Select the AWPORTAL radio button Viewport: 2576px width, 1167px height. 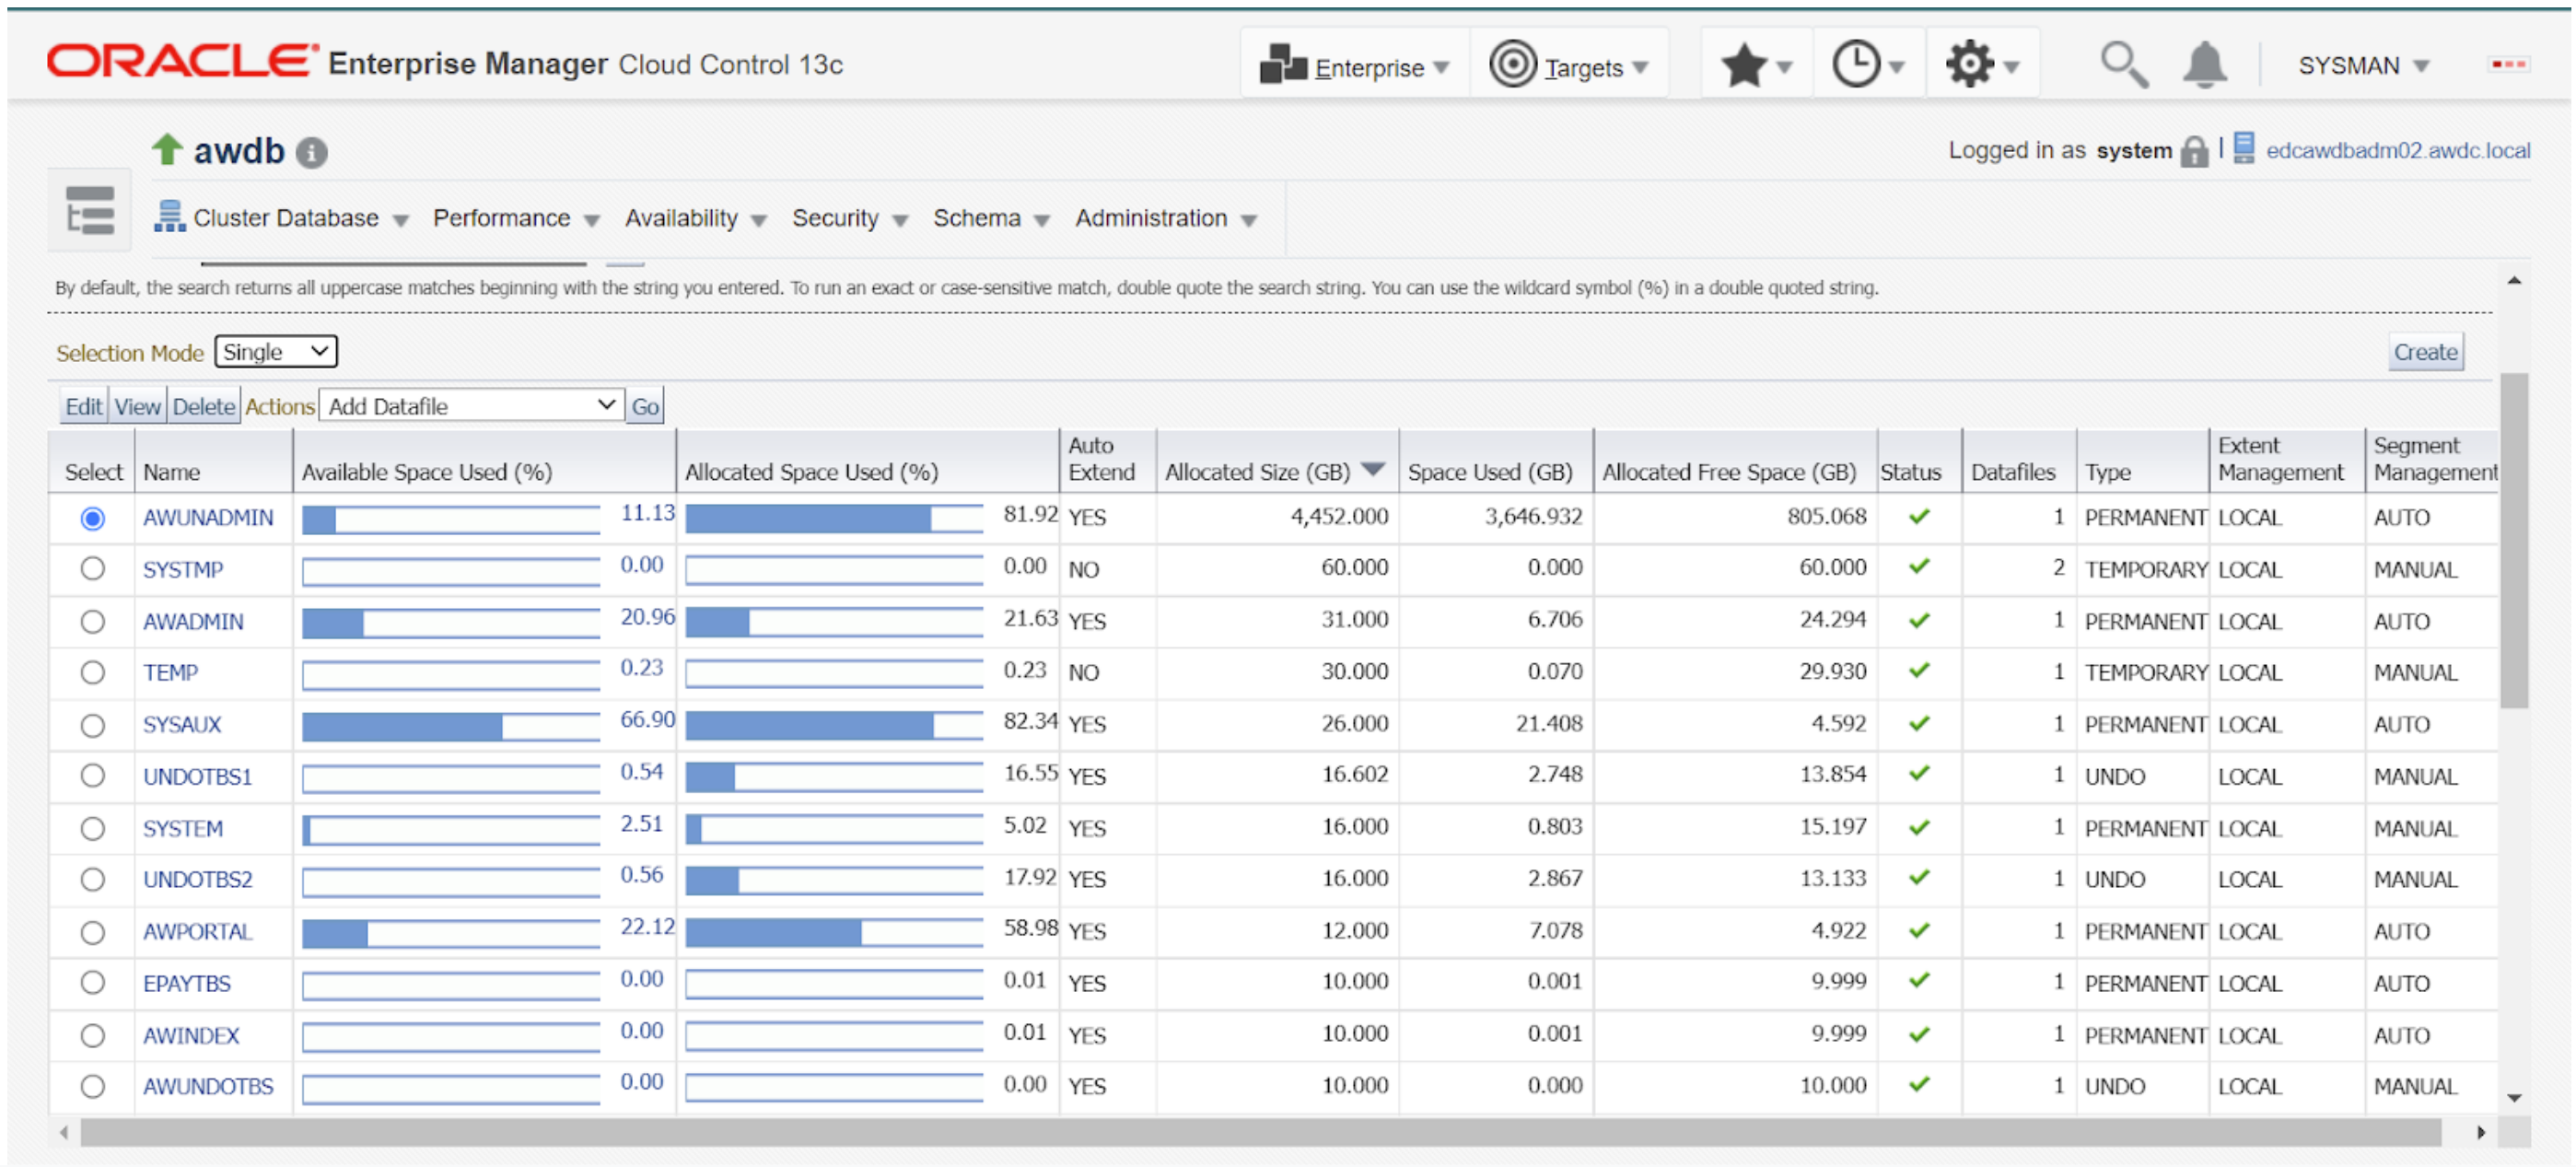[x=92, y=933]
